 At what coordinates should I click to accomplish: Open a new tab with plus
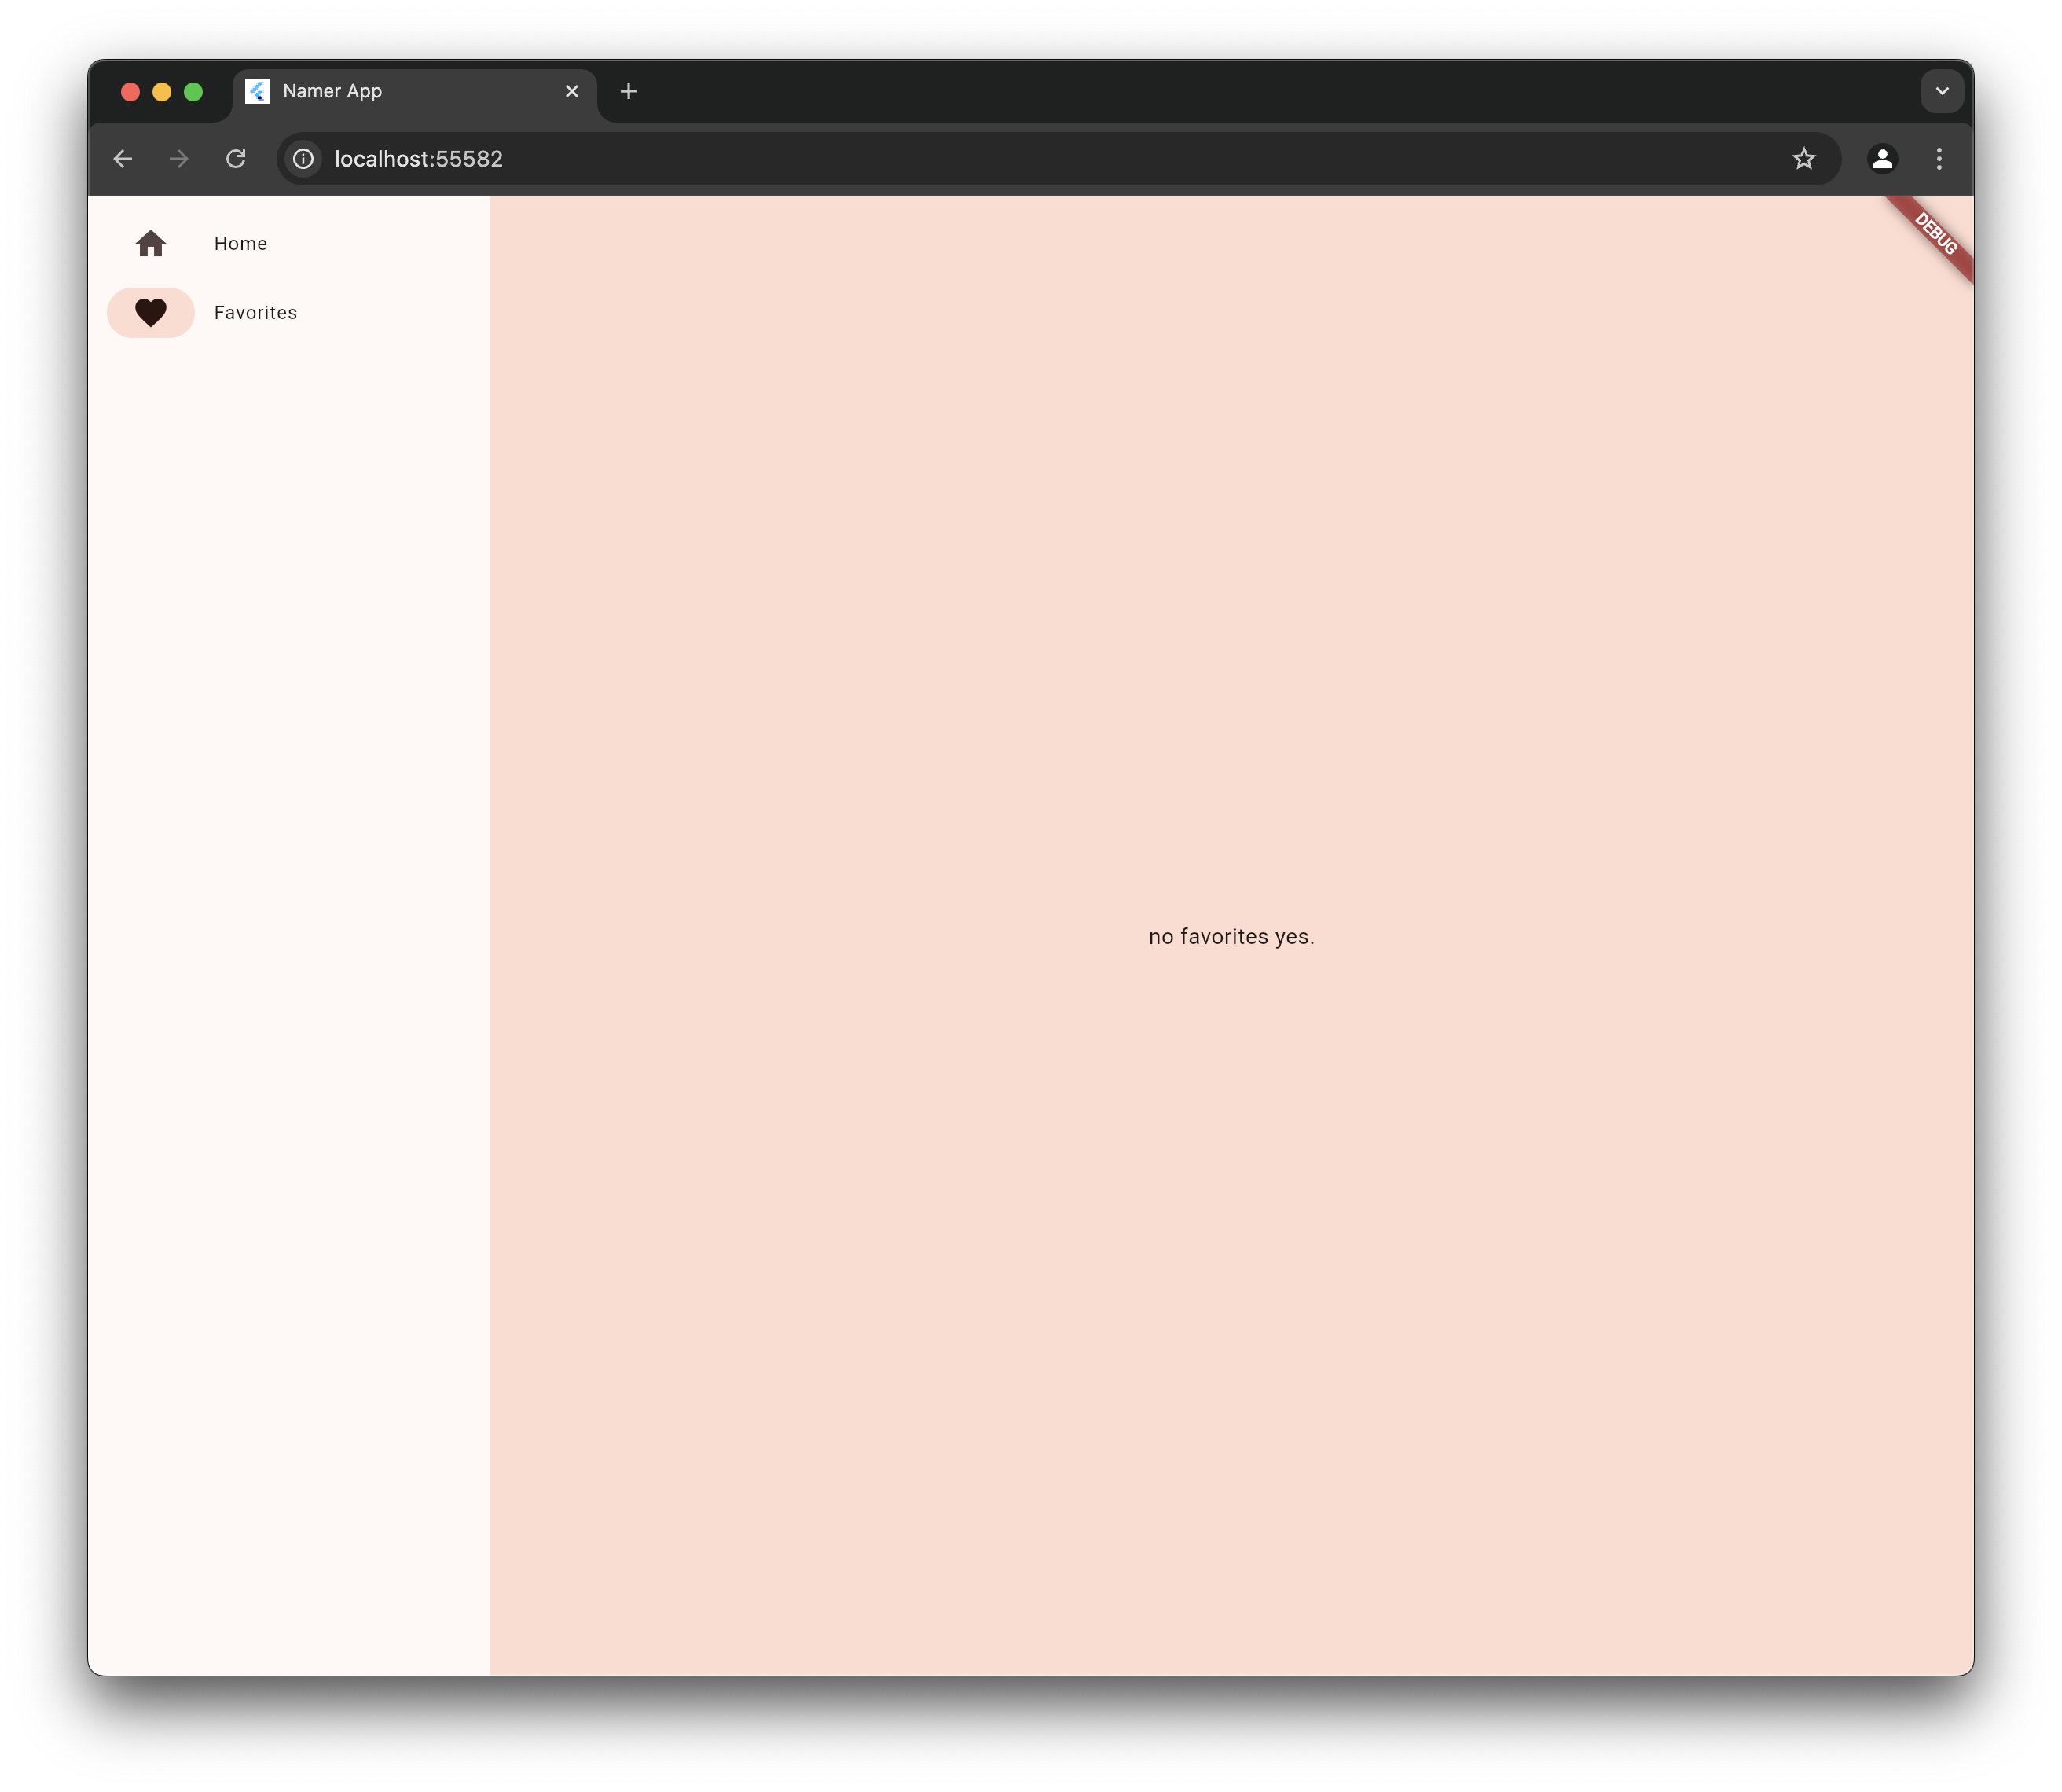point(628,91)
